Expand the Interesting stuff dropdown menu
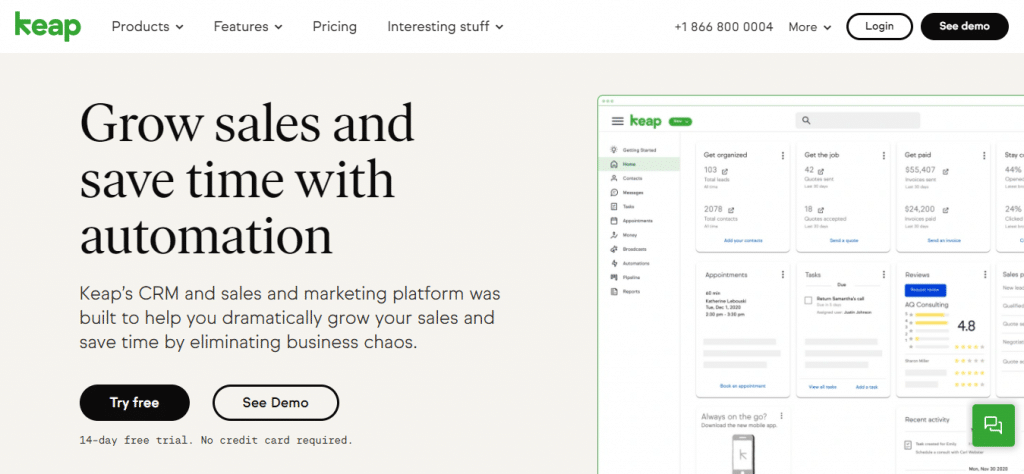The image size is (1024, 474). (x=445, y=27)
